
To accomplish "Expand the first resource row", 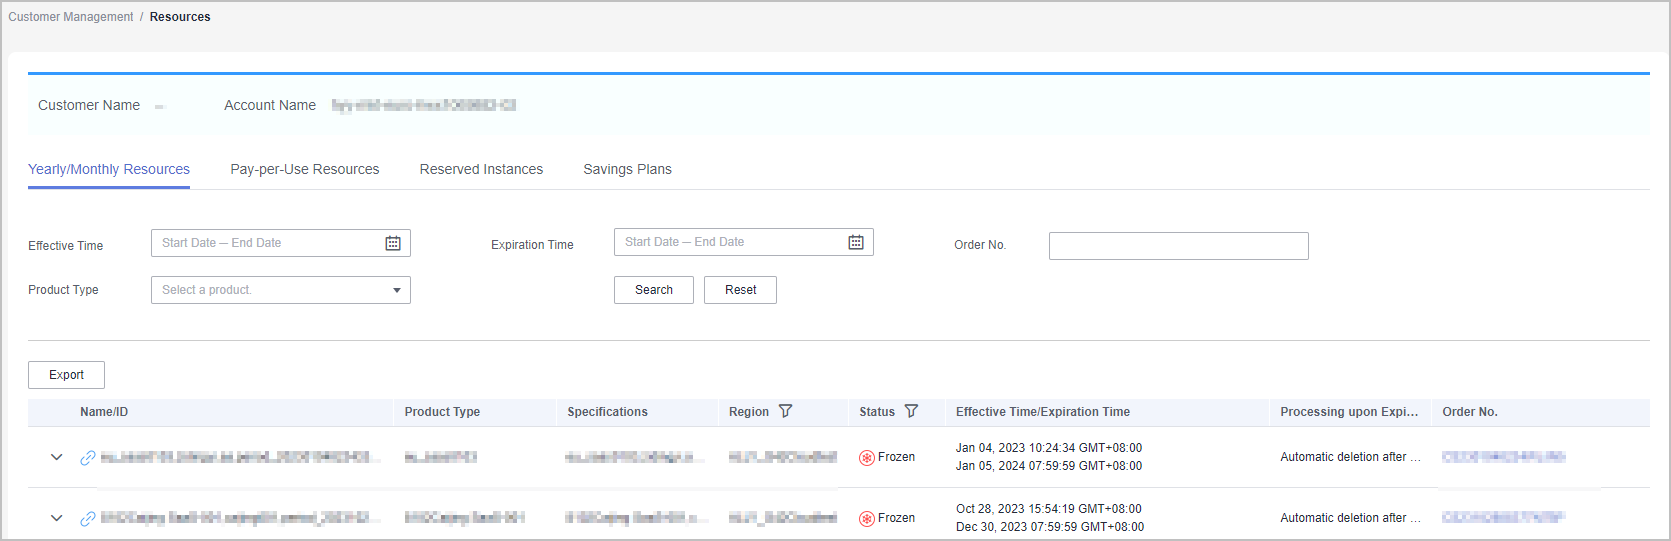I will [57, 457].
